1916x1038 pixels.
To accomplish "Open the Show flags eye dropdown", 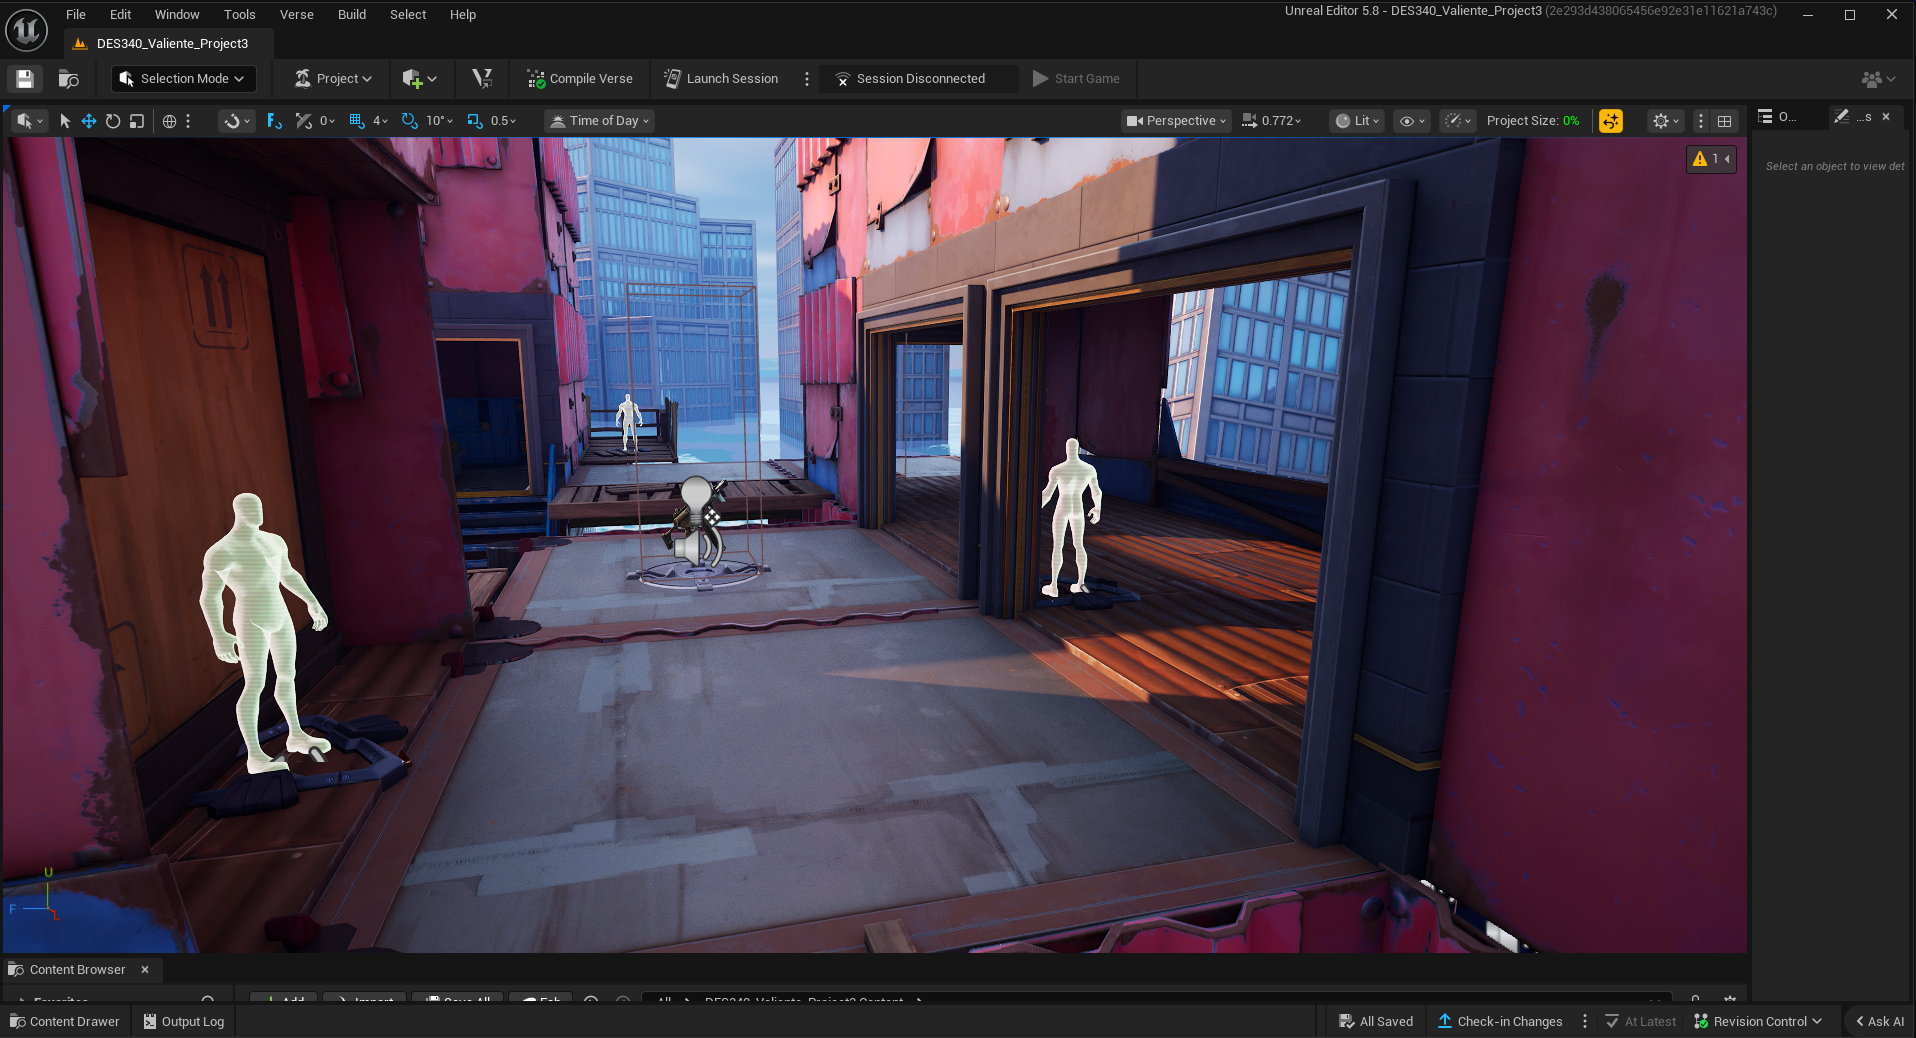I will click(1412, 121).
